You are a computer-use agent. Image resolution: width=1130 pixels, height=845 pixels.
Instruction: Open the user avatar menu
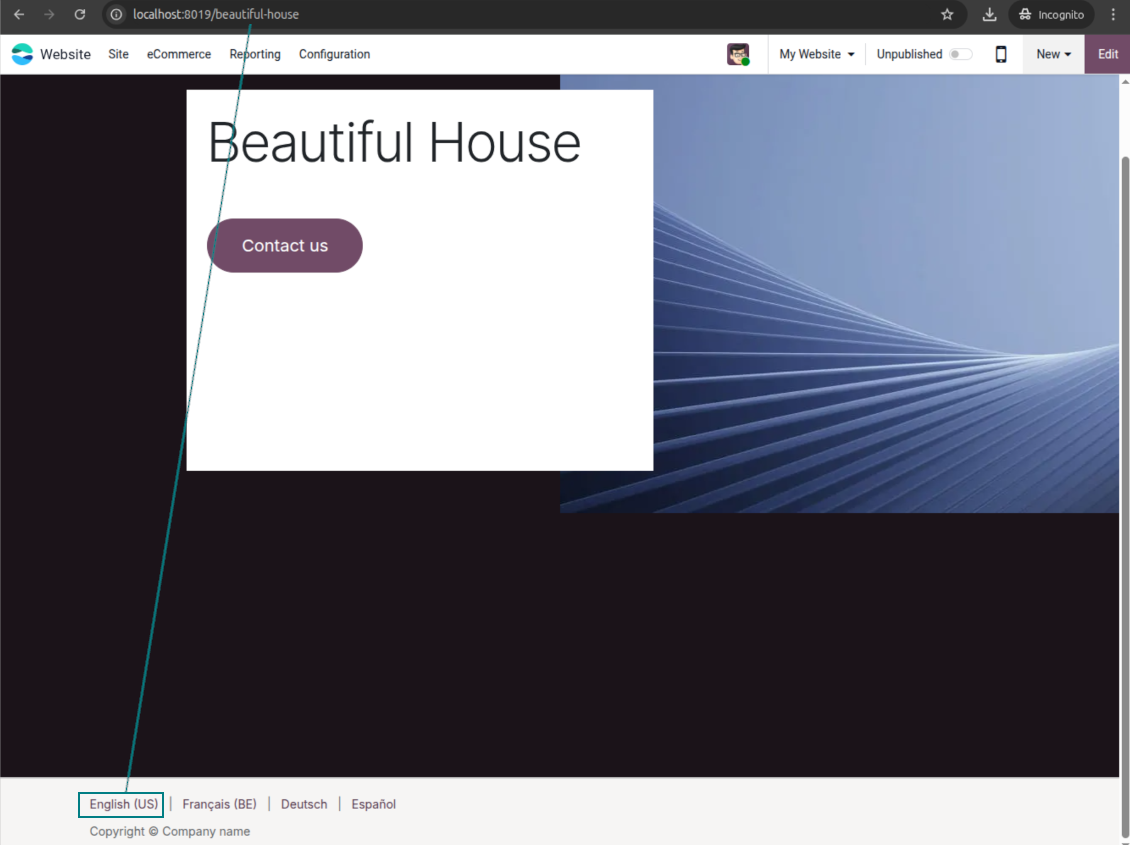[x=738, y=55]
